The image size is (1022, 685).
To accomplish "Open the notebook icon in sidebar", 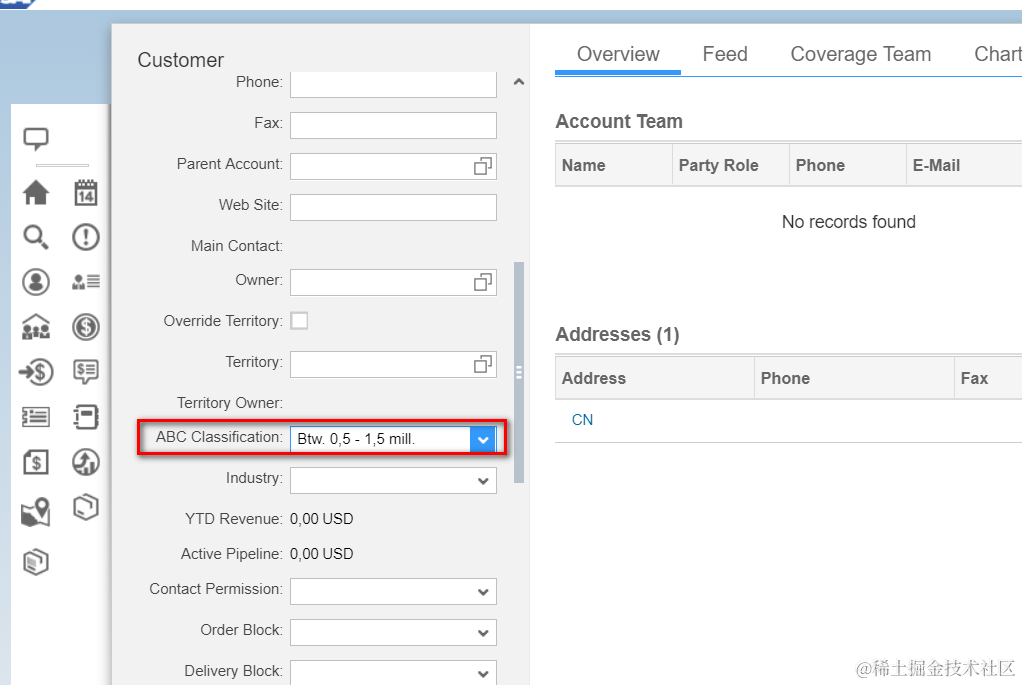I will coord(85,416).
